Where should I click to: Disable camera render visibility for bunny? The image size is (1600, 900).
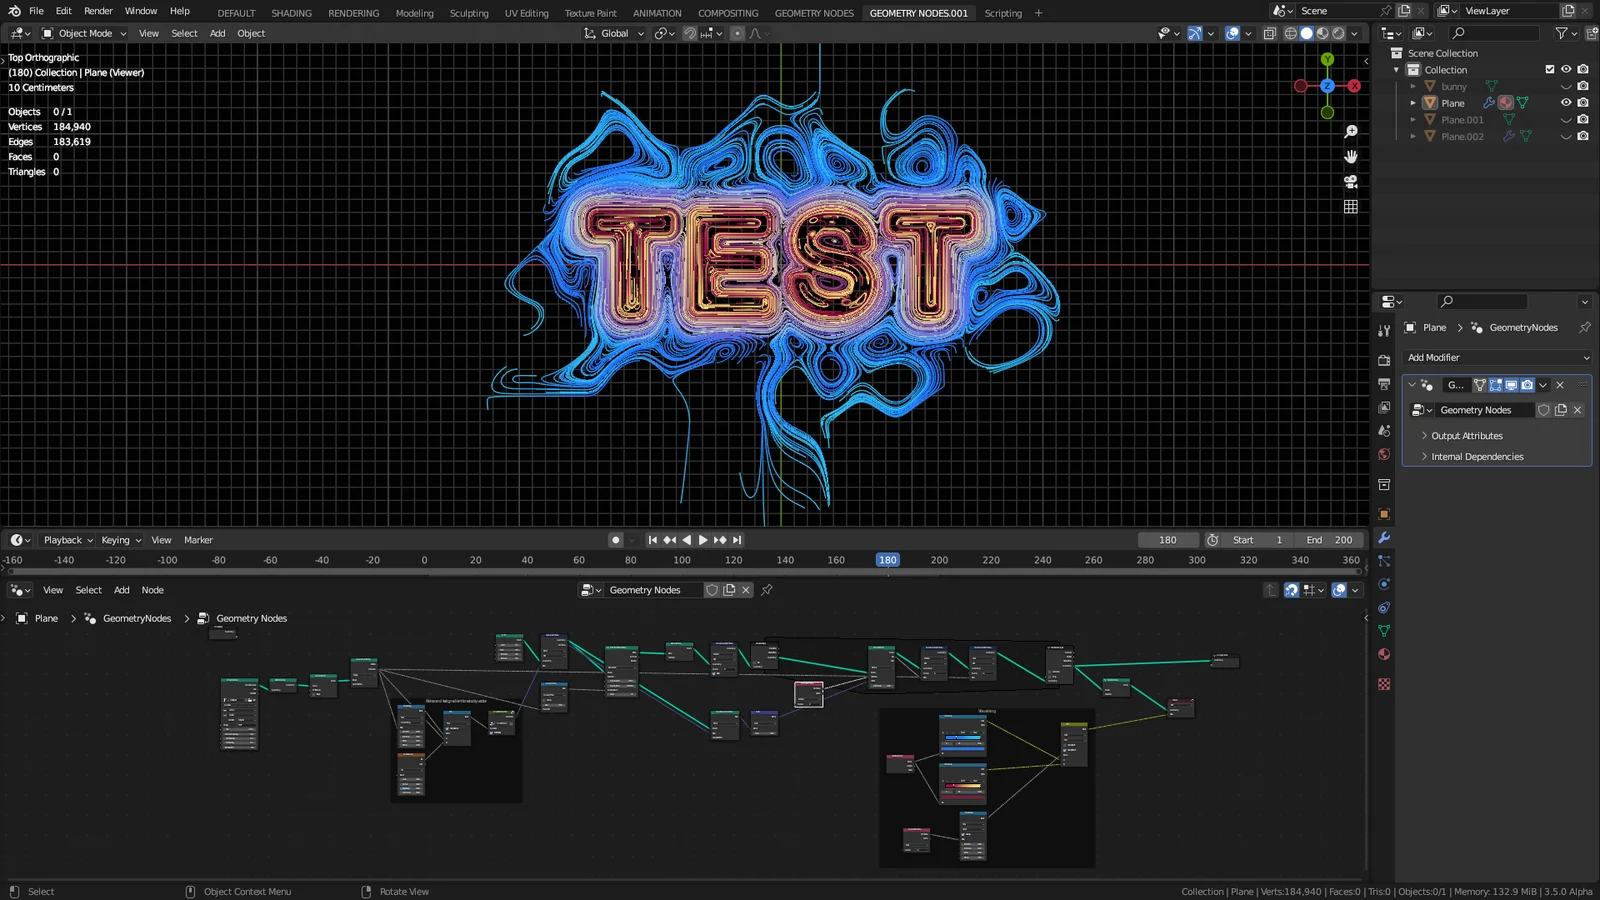click(1583, 86)
